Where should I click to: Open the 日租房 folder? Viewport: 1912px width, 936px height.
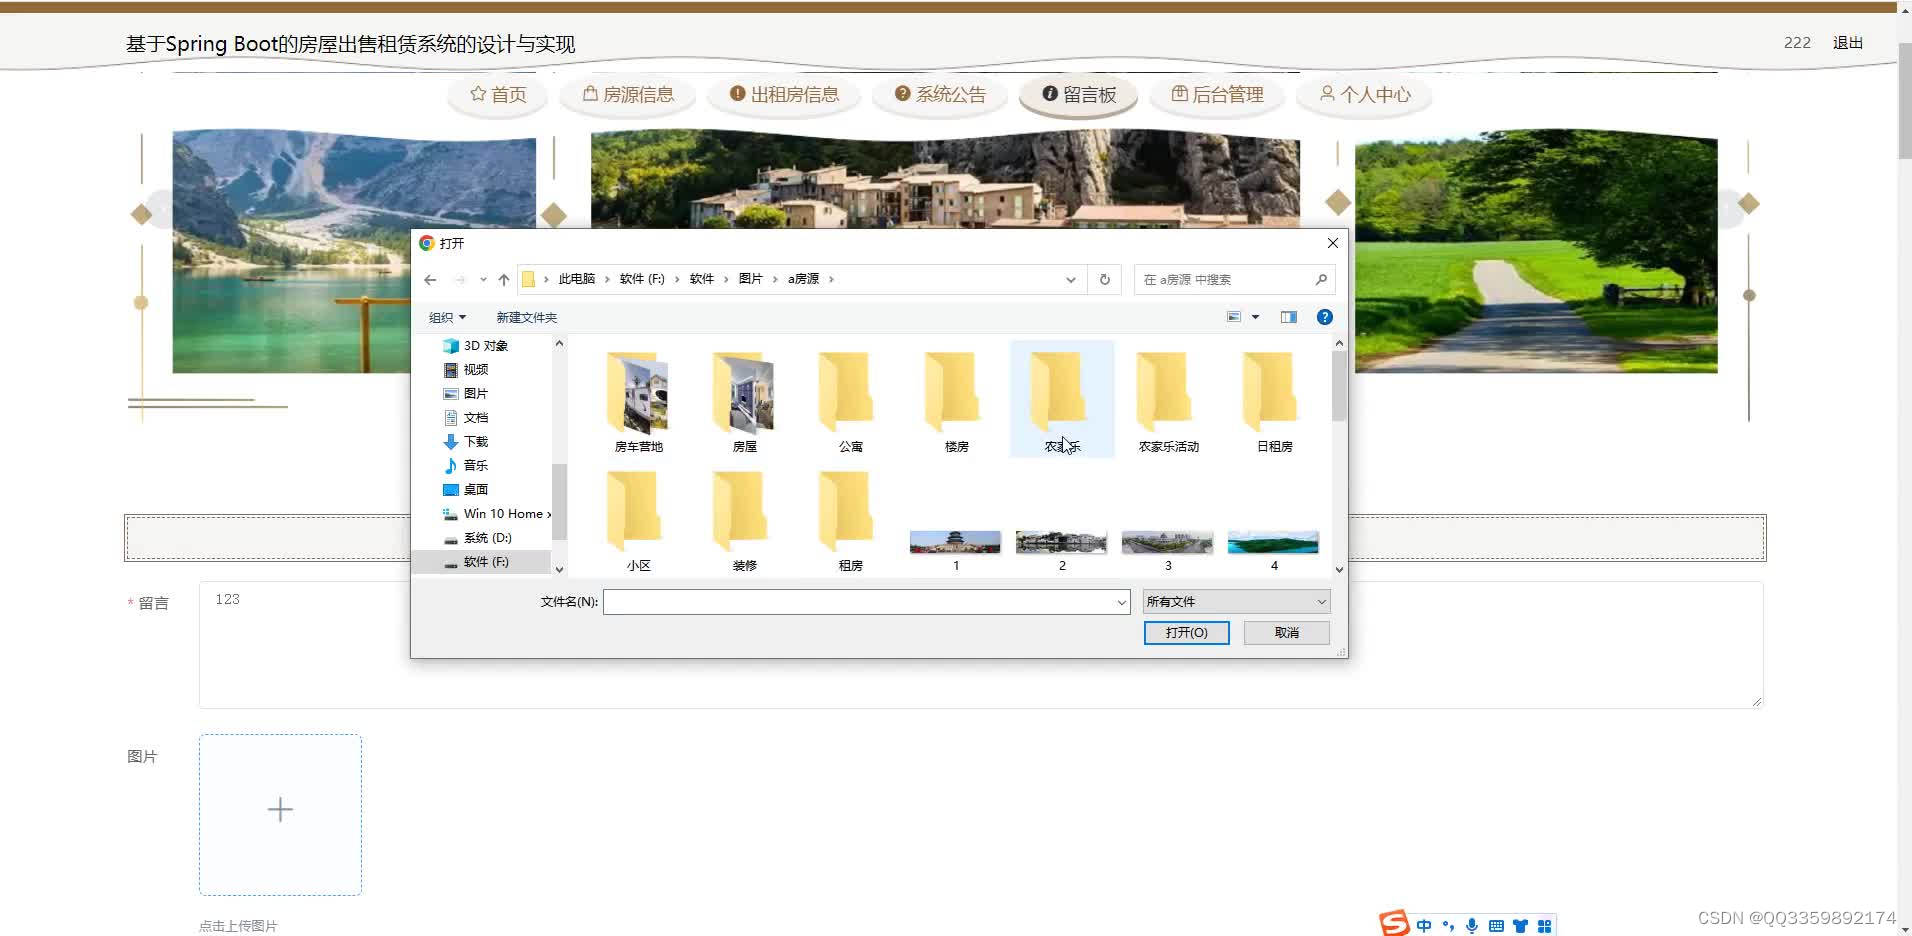coord(1274,402)
